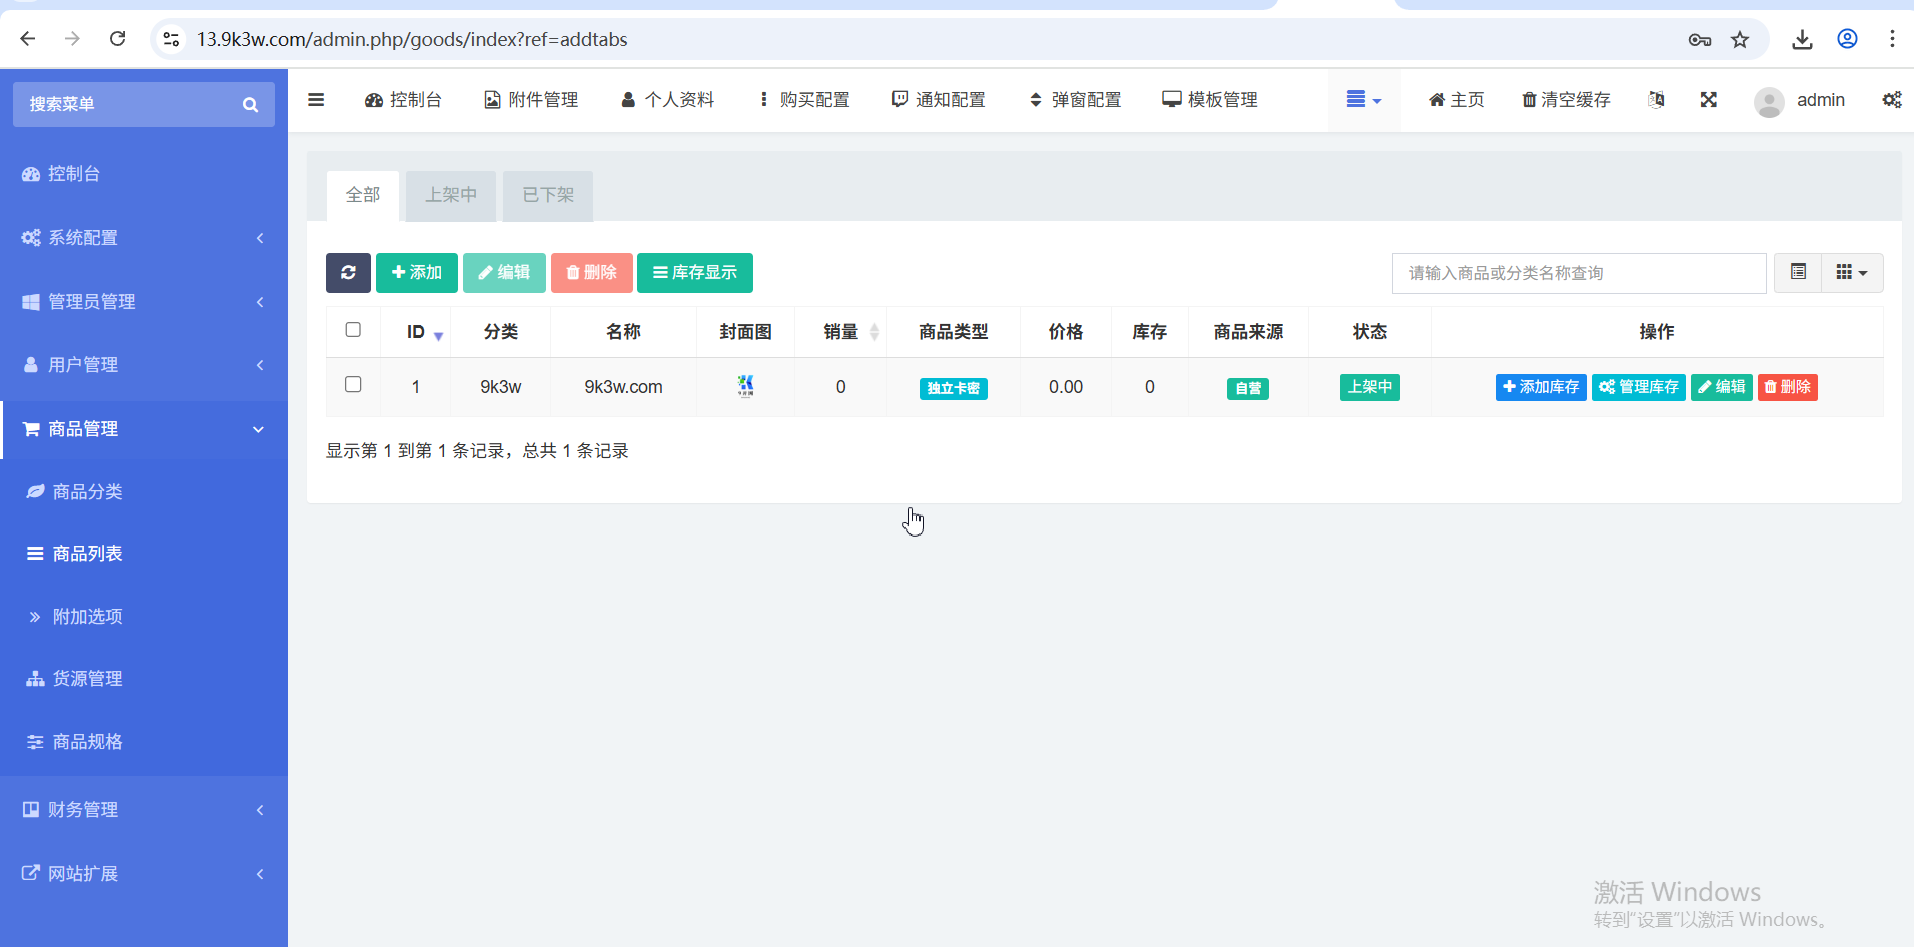Open 模板管理 in the top navigation

tap(1210, 100)
